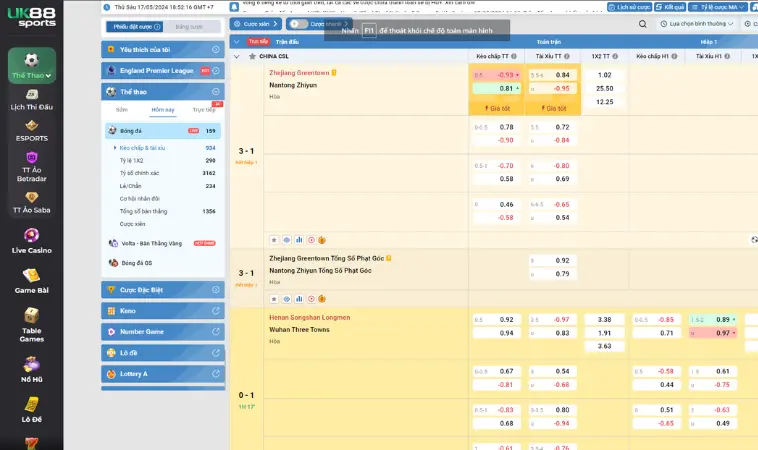
Task: Open Game Bài in the sidebar
Action: (x=31, y=280)
